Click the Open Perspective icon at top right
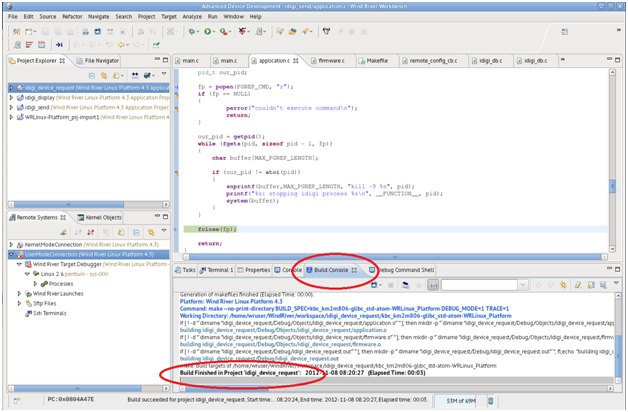Image resolution: width=628 pixels, height=412 pixels. pos(565,32)
